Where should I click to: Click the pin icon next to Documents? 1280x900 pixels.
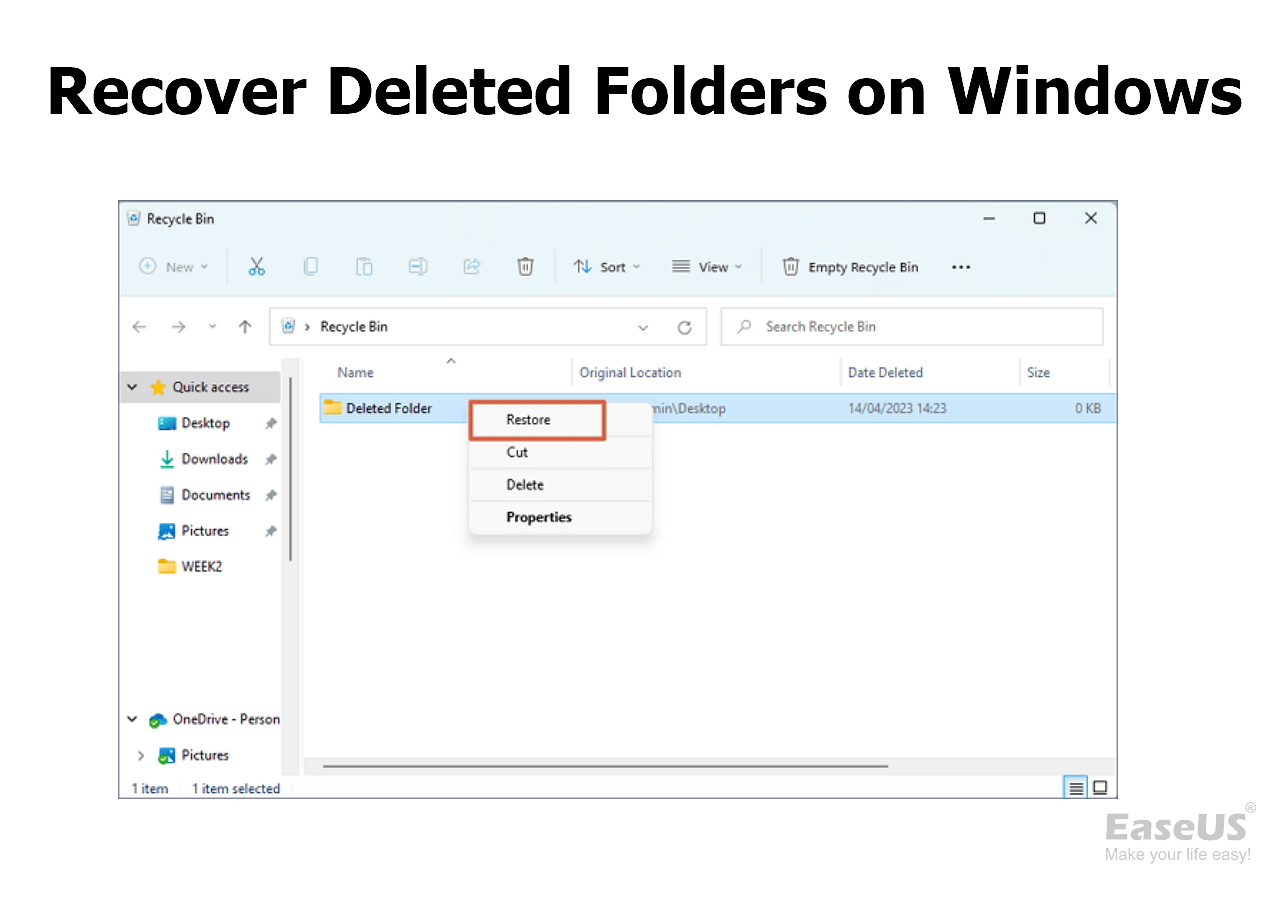270,496
